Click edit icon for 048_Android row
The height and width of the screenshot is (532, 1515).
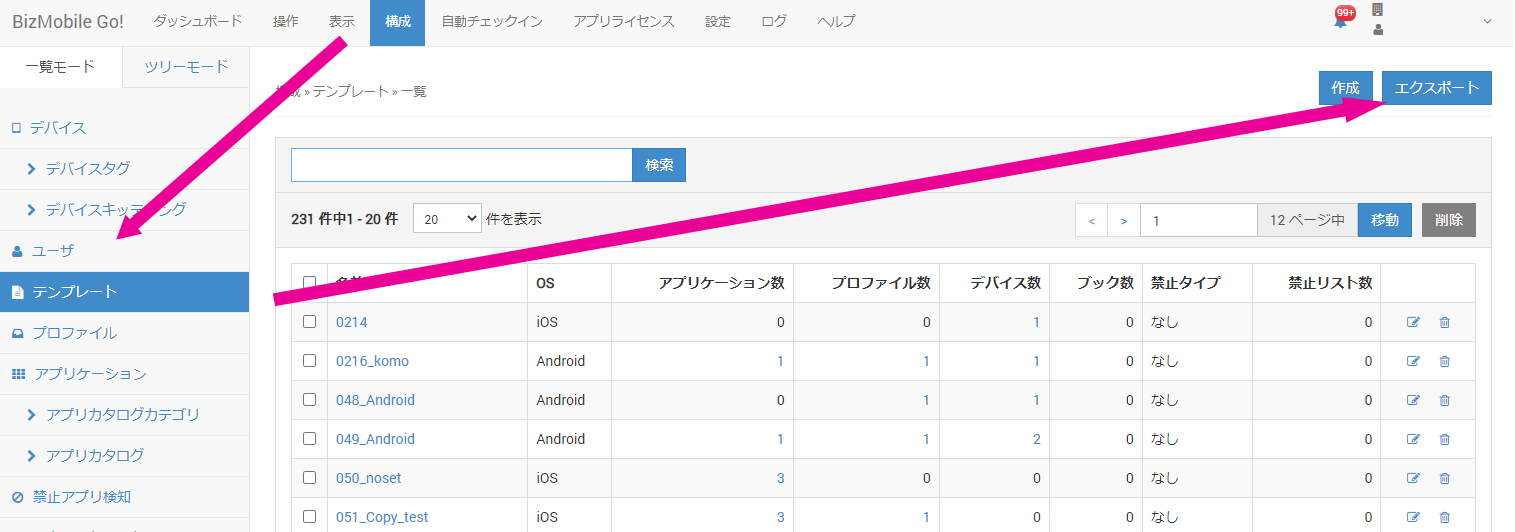click(x=1413, y=400)
